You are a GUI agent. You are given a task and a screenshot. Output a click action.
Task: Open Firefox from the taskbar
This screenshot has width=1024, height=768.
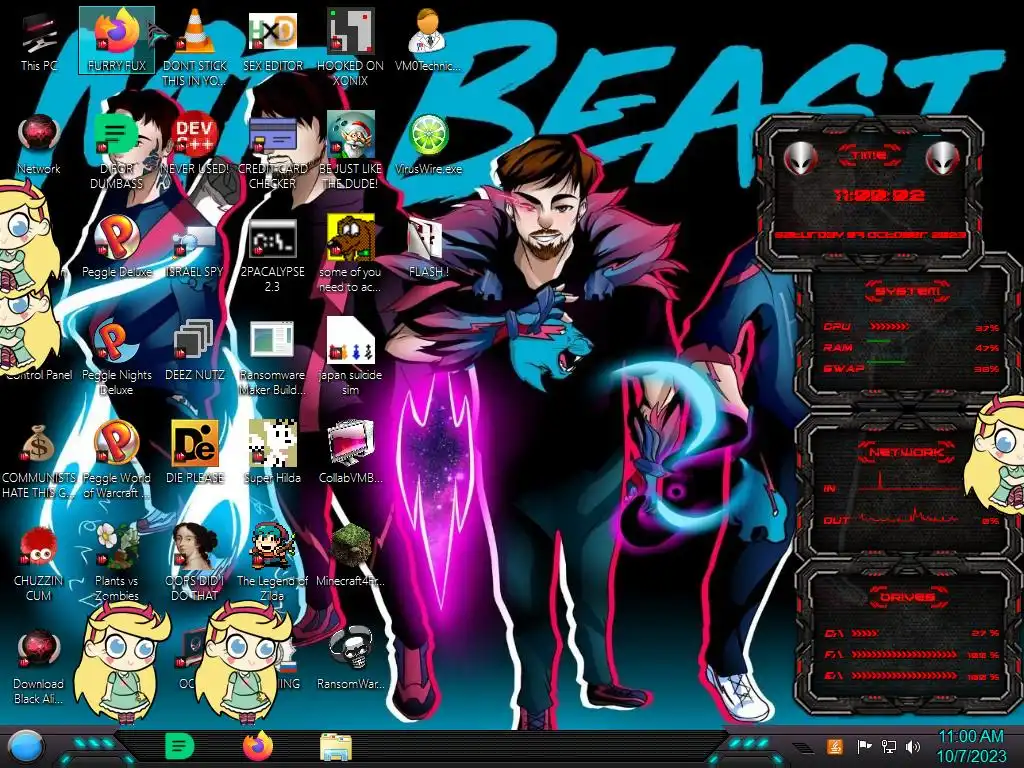[258, 746]
